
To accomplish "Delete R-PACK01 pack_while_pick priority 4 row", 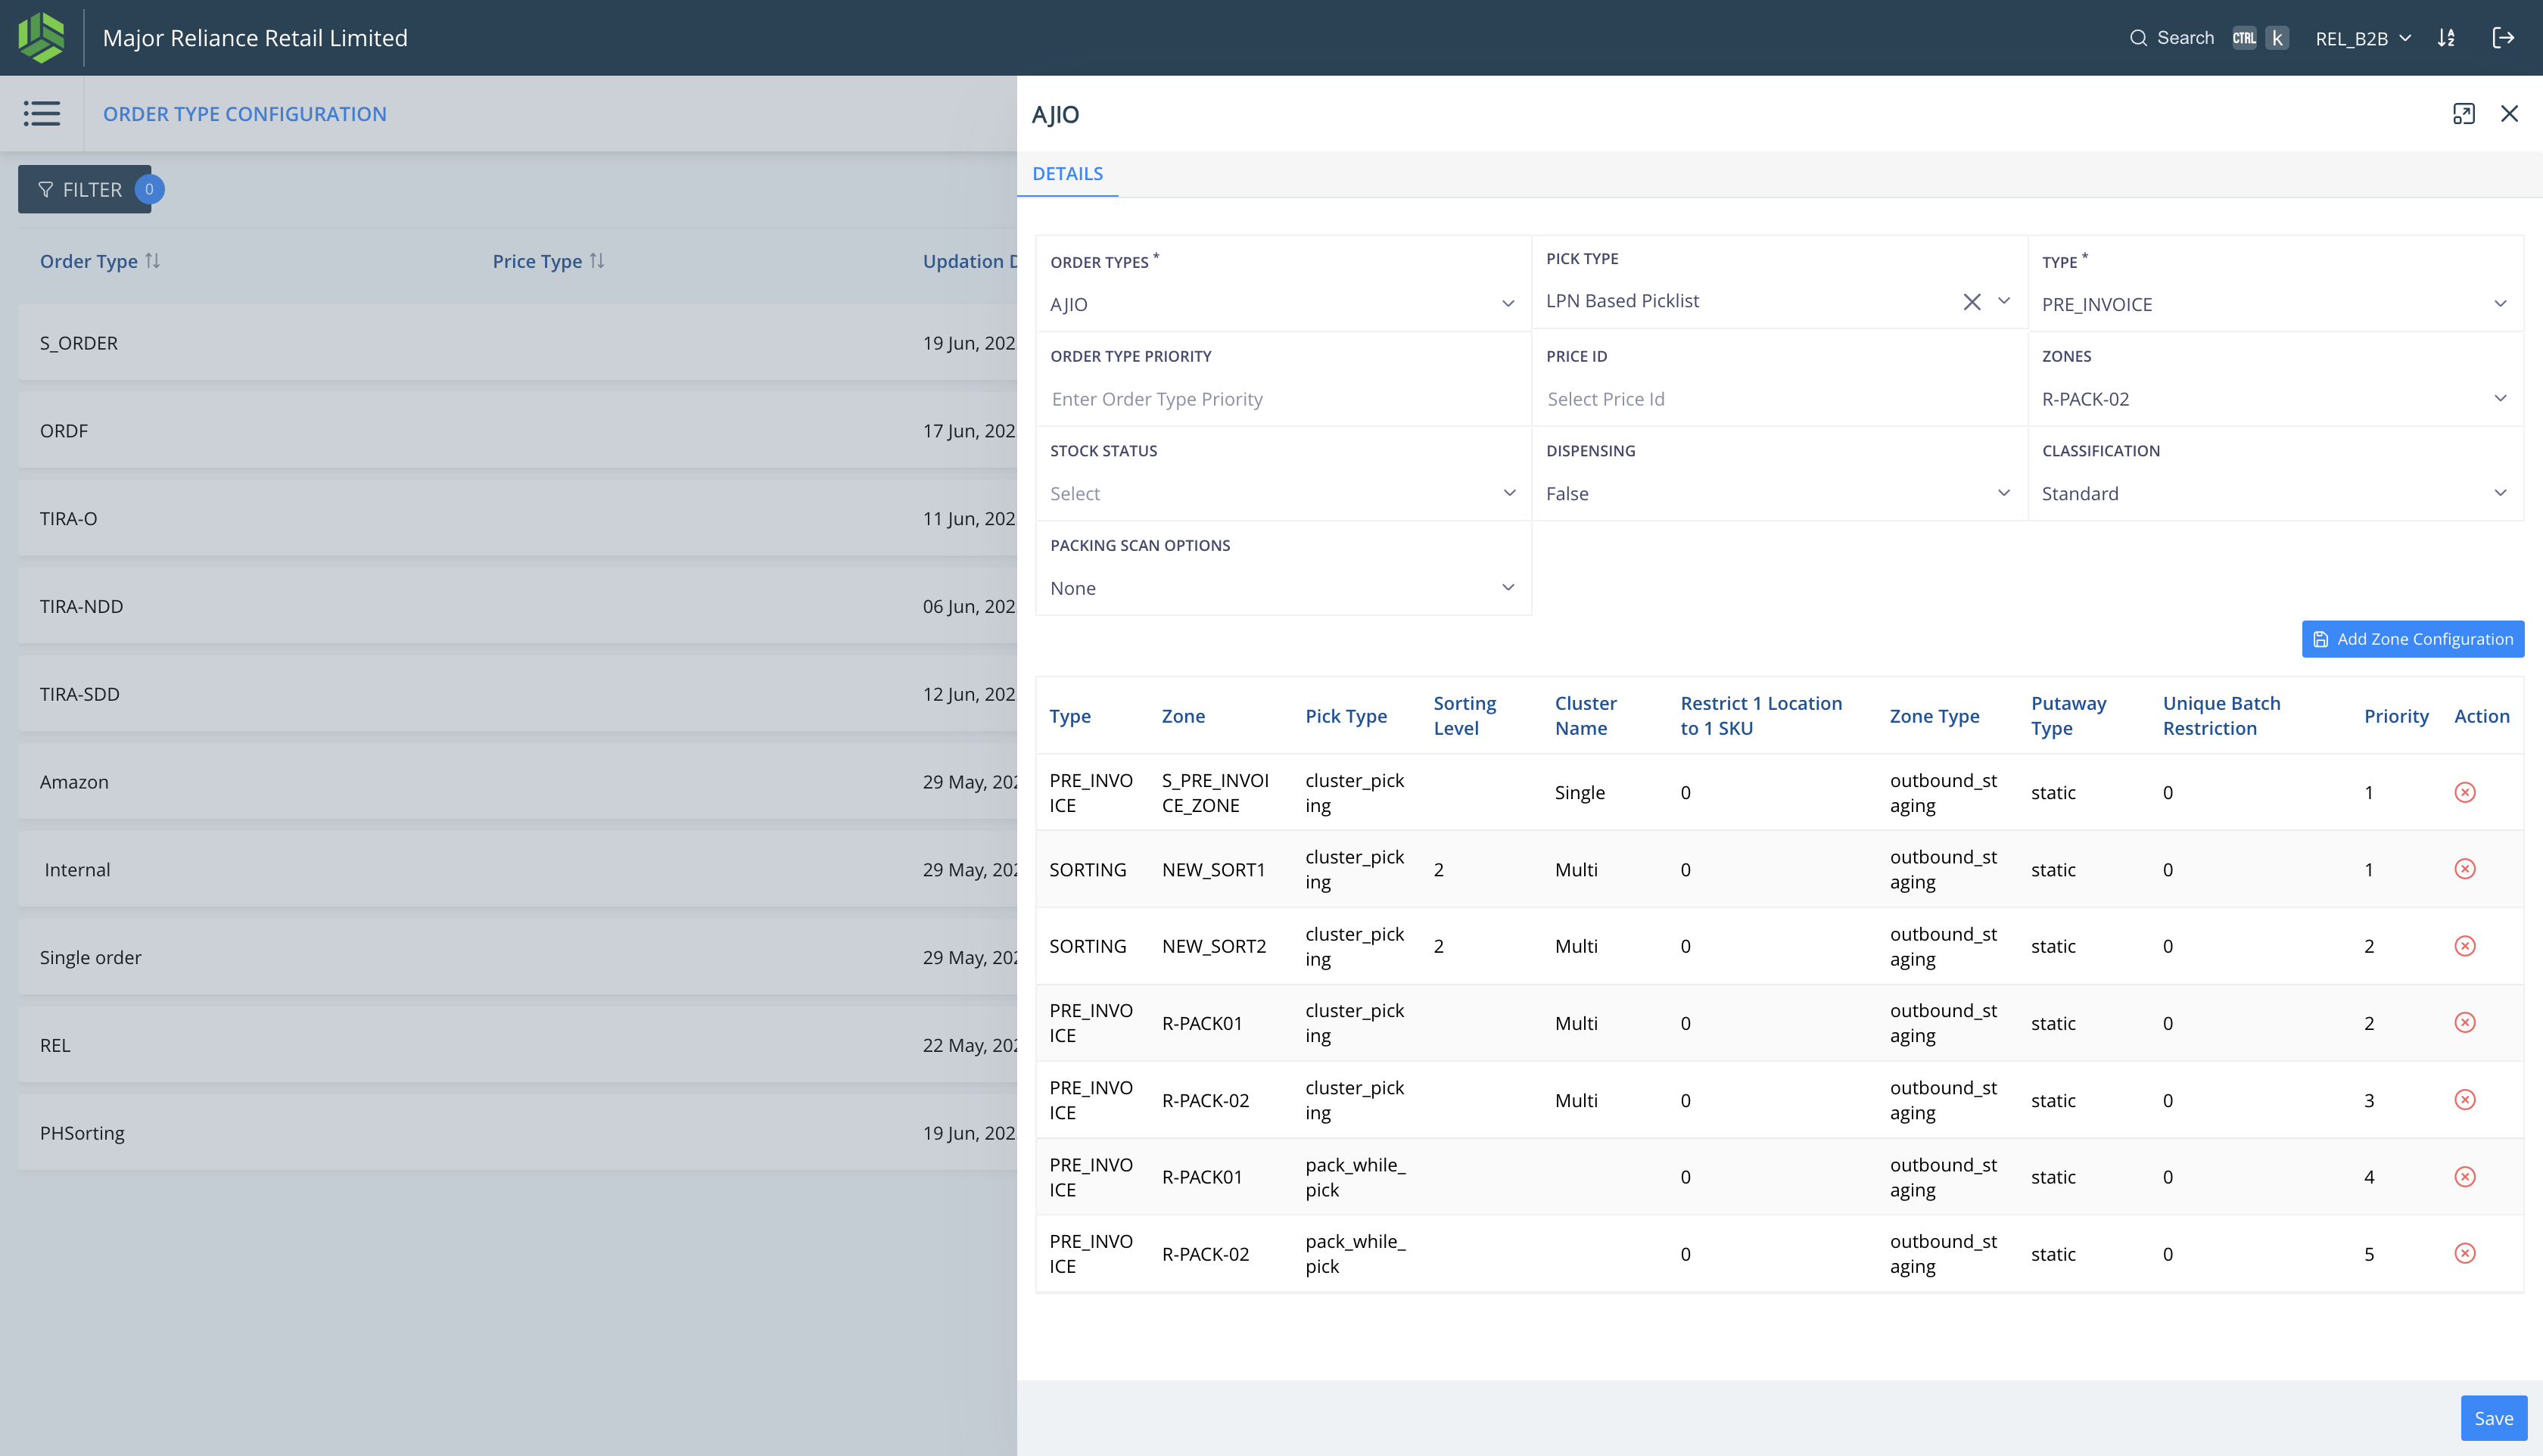I will tap(2464, 1177).
